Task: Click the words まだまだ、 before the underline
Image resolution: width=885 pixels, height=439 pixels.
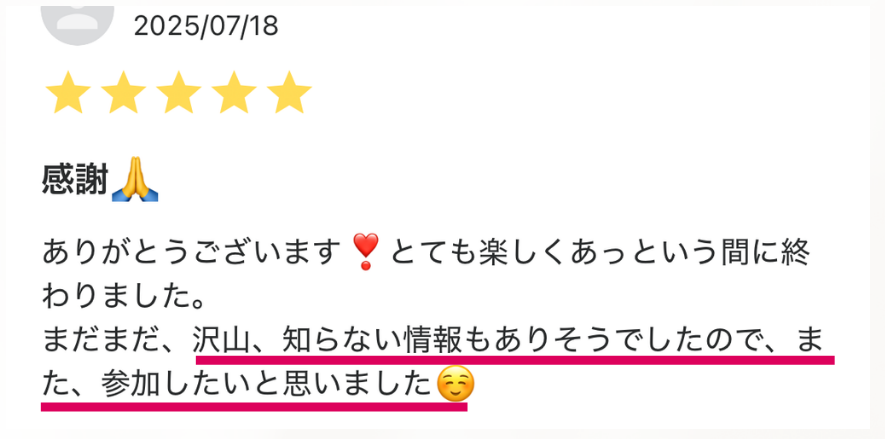Action: click(x=117, y=340)
